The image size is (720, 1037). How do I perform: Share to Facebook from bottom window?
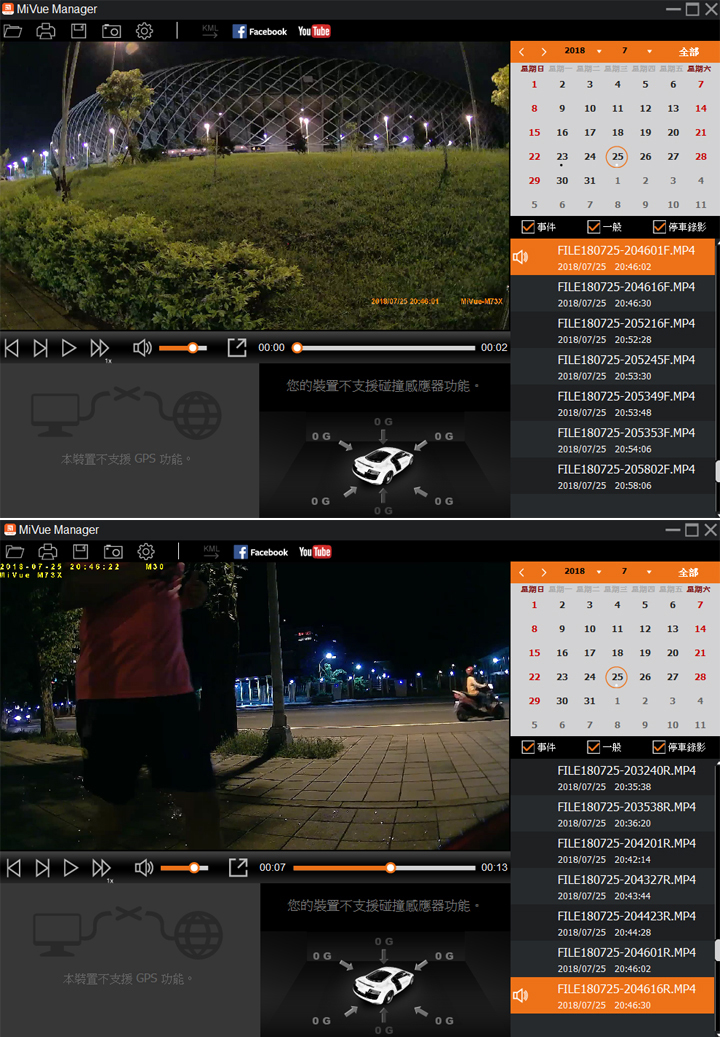tap(261, 552)
